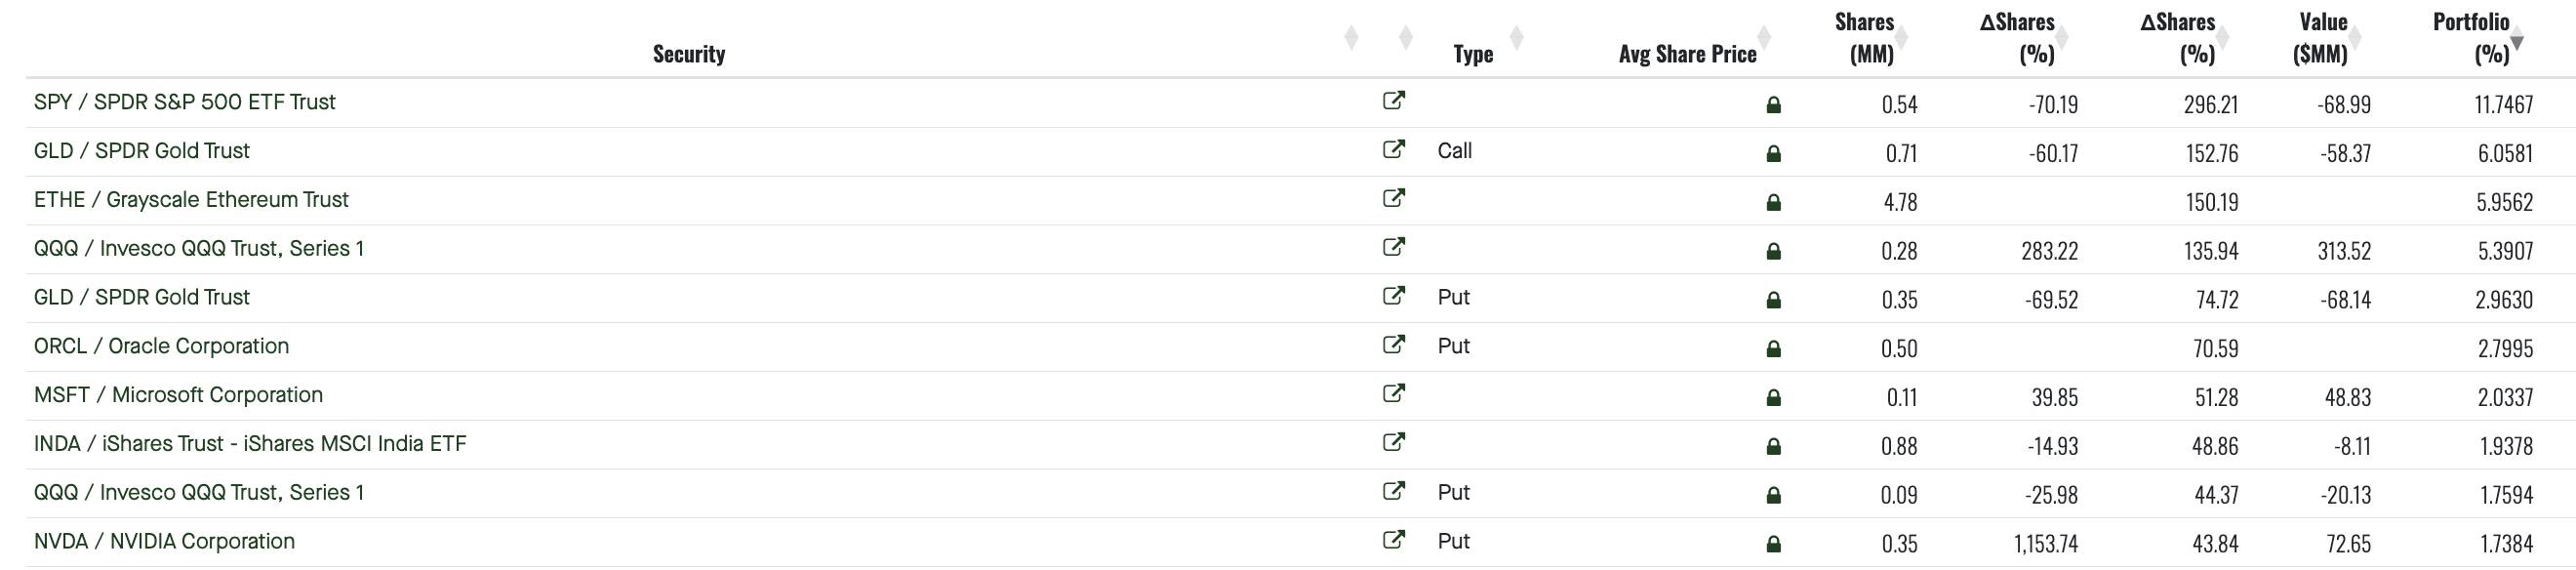
Task: Open INDA iShares MSCI India ETF link
Action: tap(250, 444)
